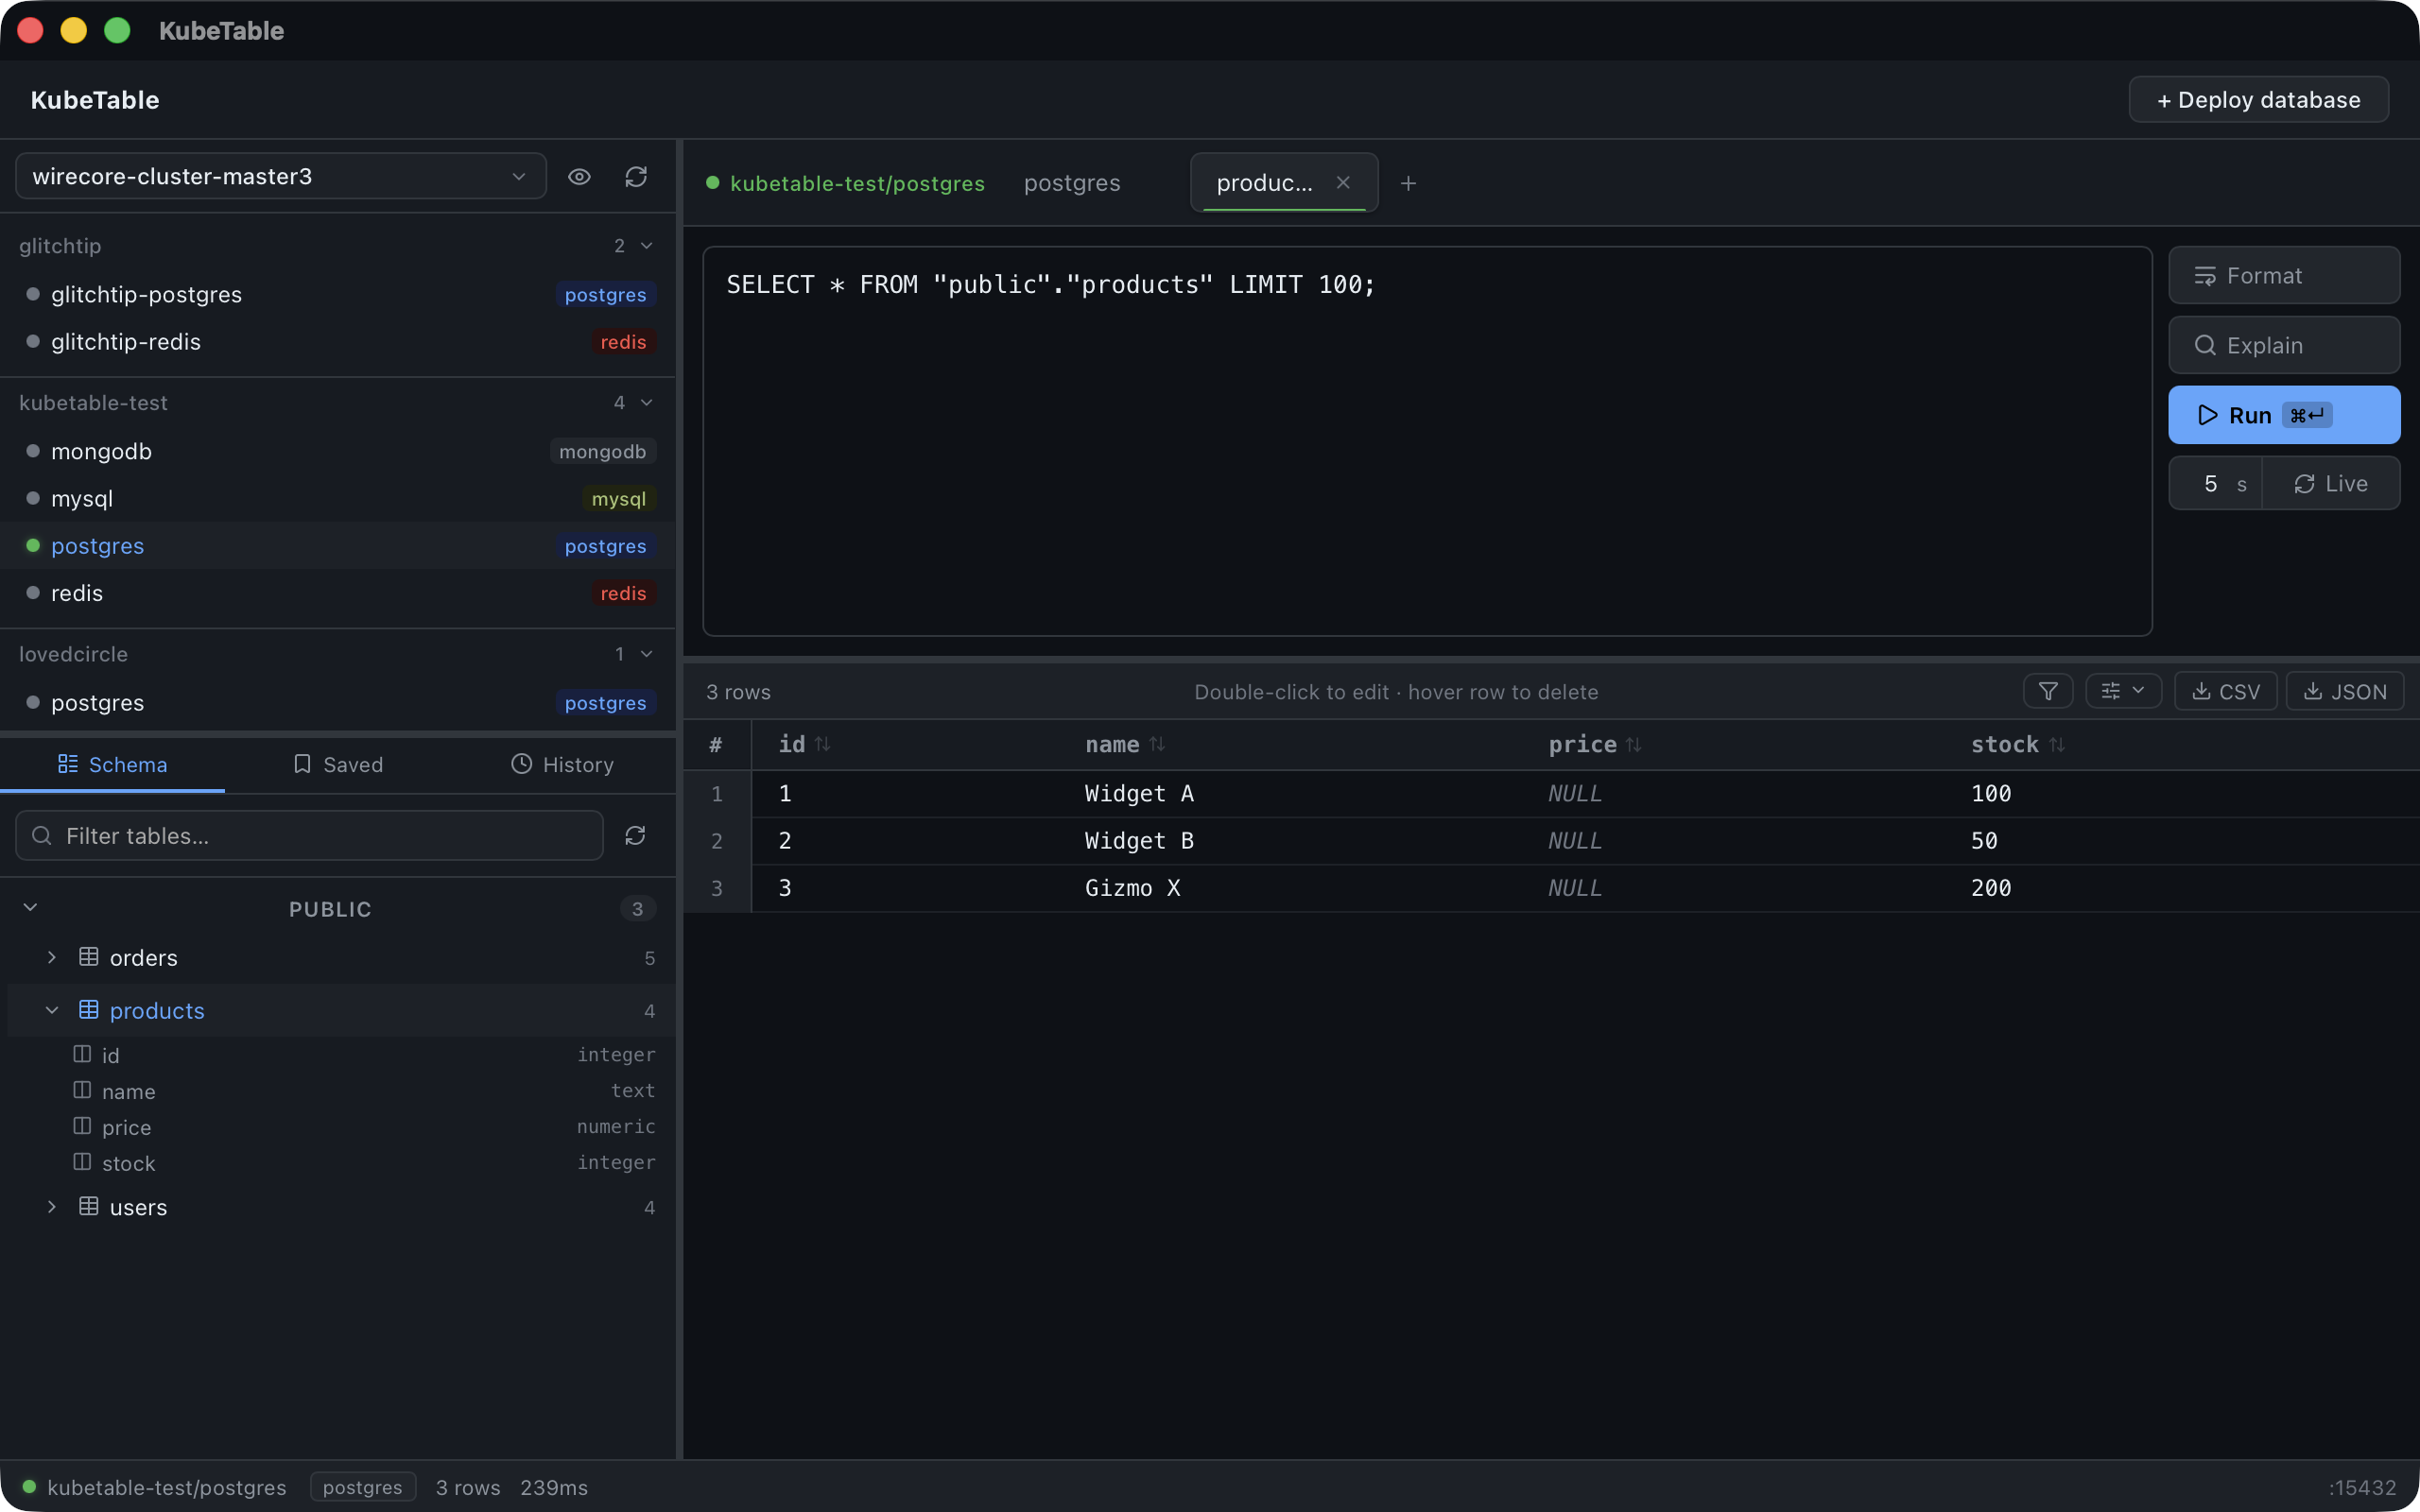The image size is (2420, 1512).
Task: Click the orders table grid icon
Action: click(x=89, y=957)
